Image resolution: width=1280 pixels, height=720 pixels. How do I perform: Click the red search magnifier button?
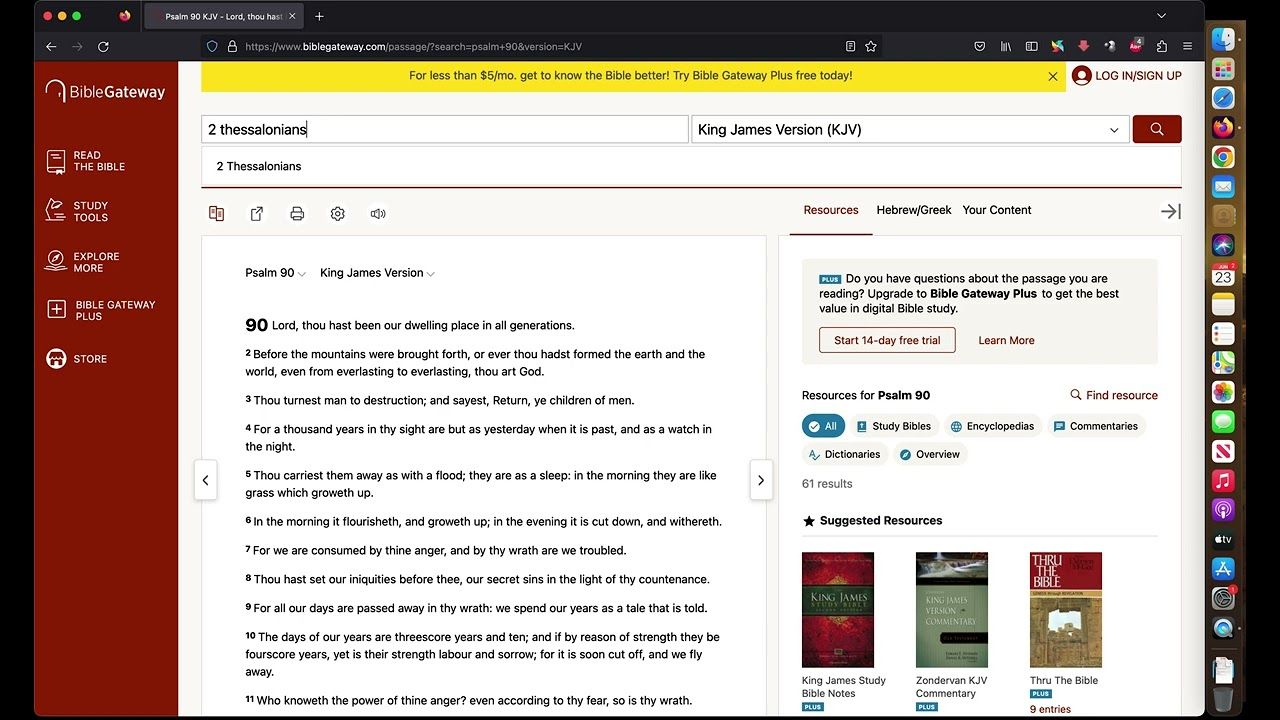tap(1156, 129)
